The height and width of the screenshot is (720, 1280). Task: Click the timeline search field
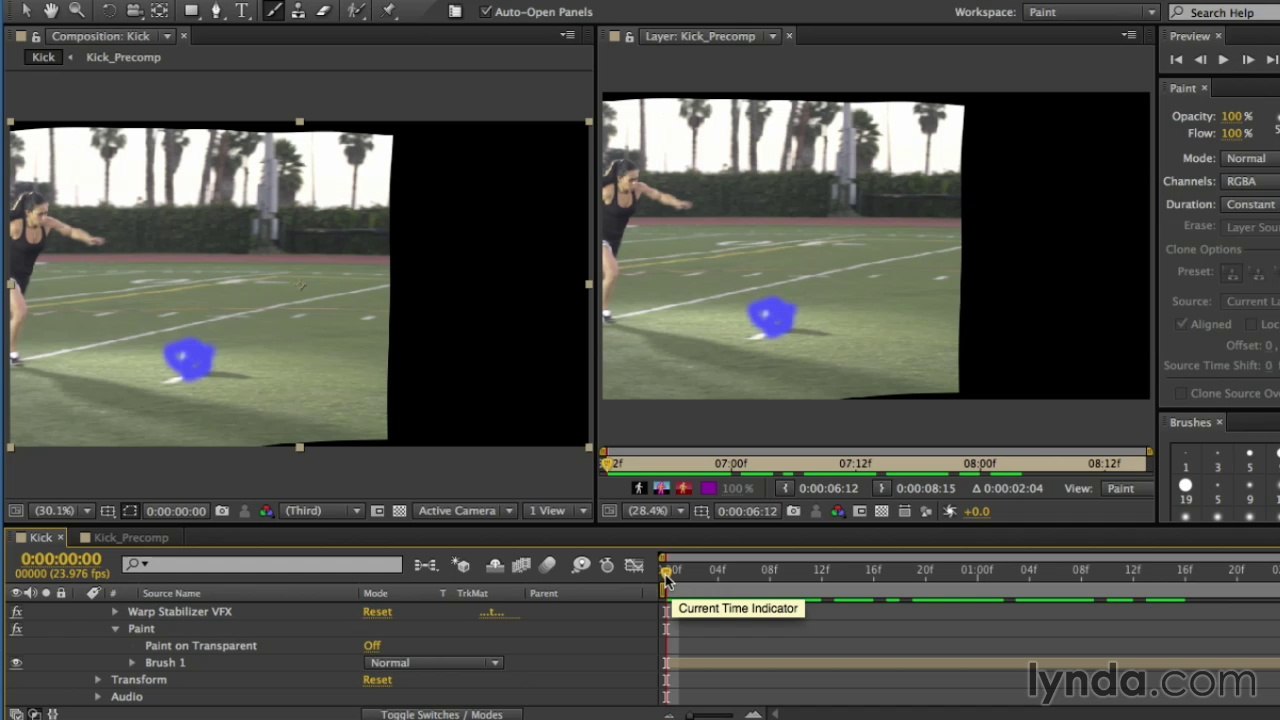262,565
